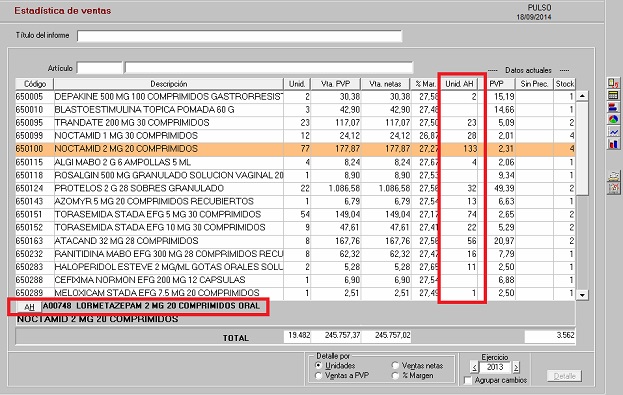The height and width of the screenshot is (395, 623).
Task: Sort by Unid. AH column header
Action: (x=459, y=84)
